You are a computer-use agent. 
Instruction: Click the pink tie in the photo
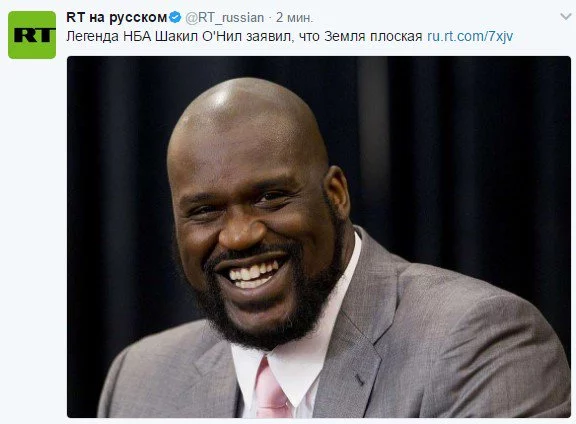(x=271, y=390)
